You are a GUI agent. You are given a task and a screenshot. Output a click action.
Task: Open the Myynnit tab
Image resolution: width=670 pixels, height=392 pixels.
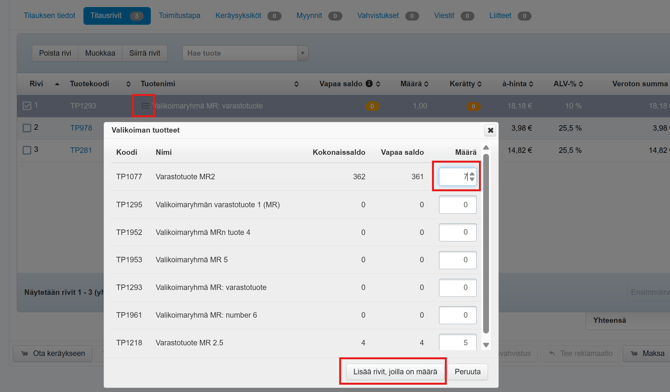coord(319,15)
